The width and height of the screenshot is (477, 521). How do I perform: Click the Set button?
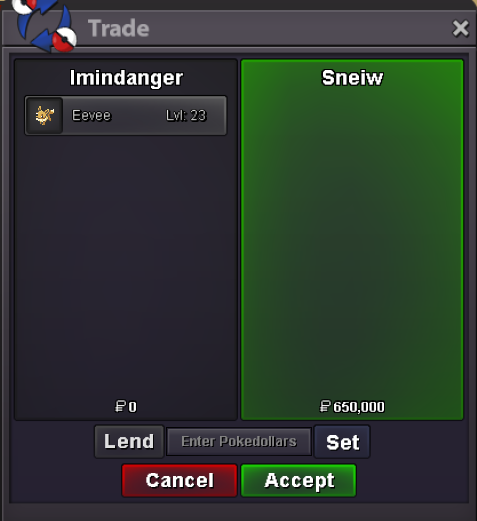click(342, 442)
